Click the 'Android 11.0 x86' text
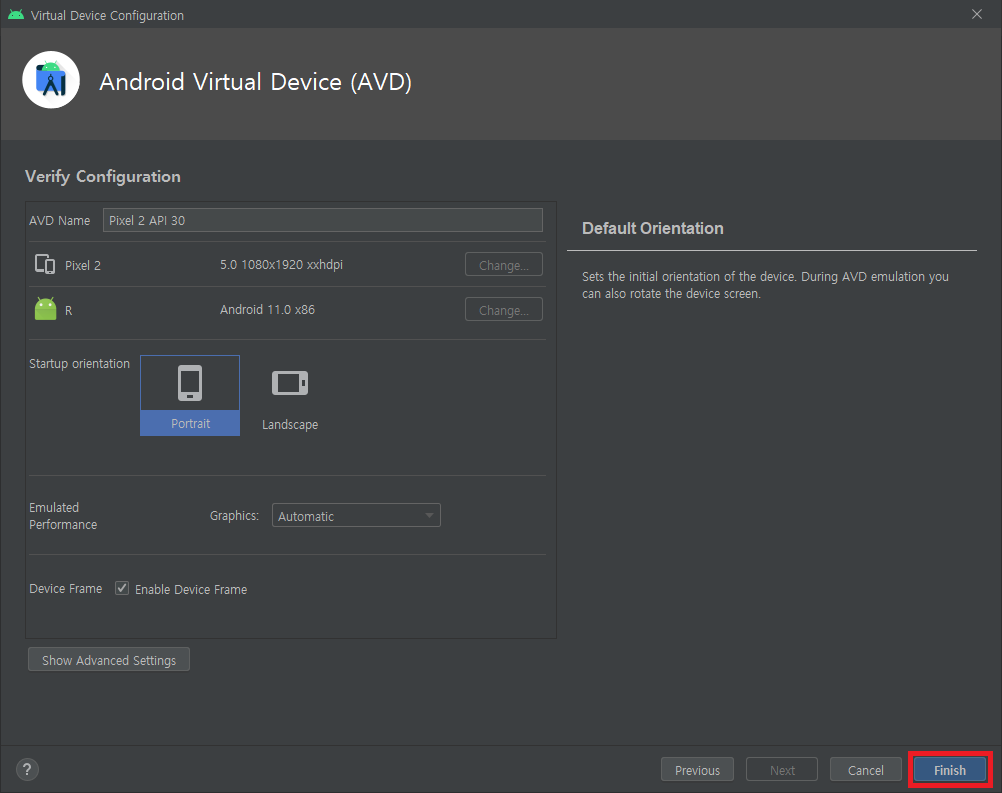The width and height of the screenshot is (1002, 793). coord(267,309)
